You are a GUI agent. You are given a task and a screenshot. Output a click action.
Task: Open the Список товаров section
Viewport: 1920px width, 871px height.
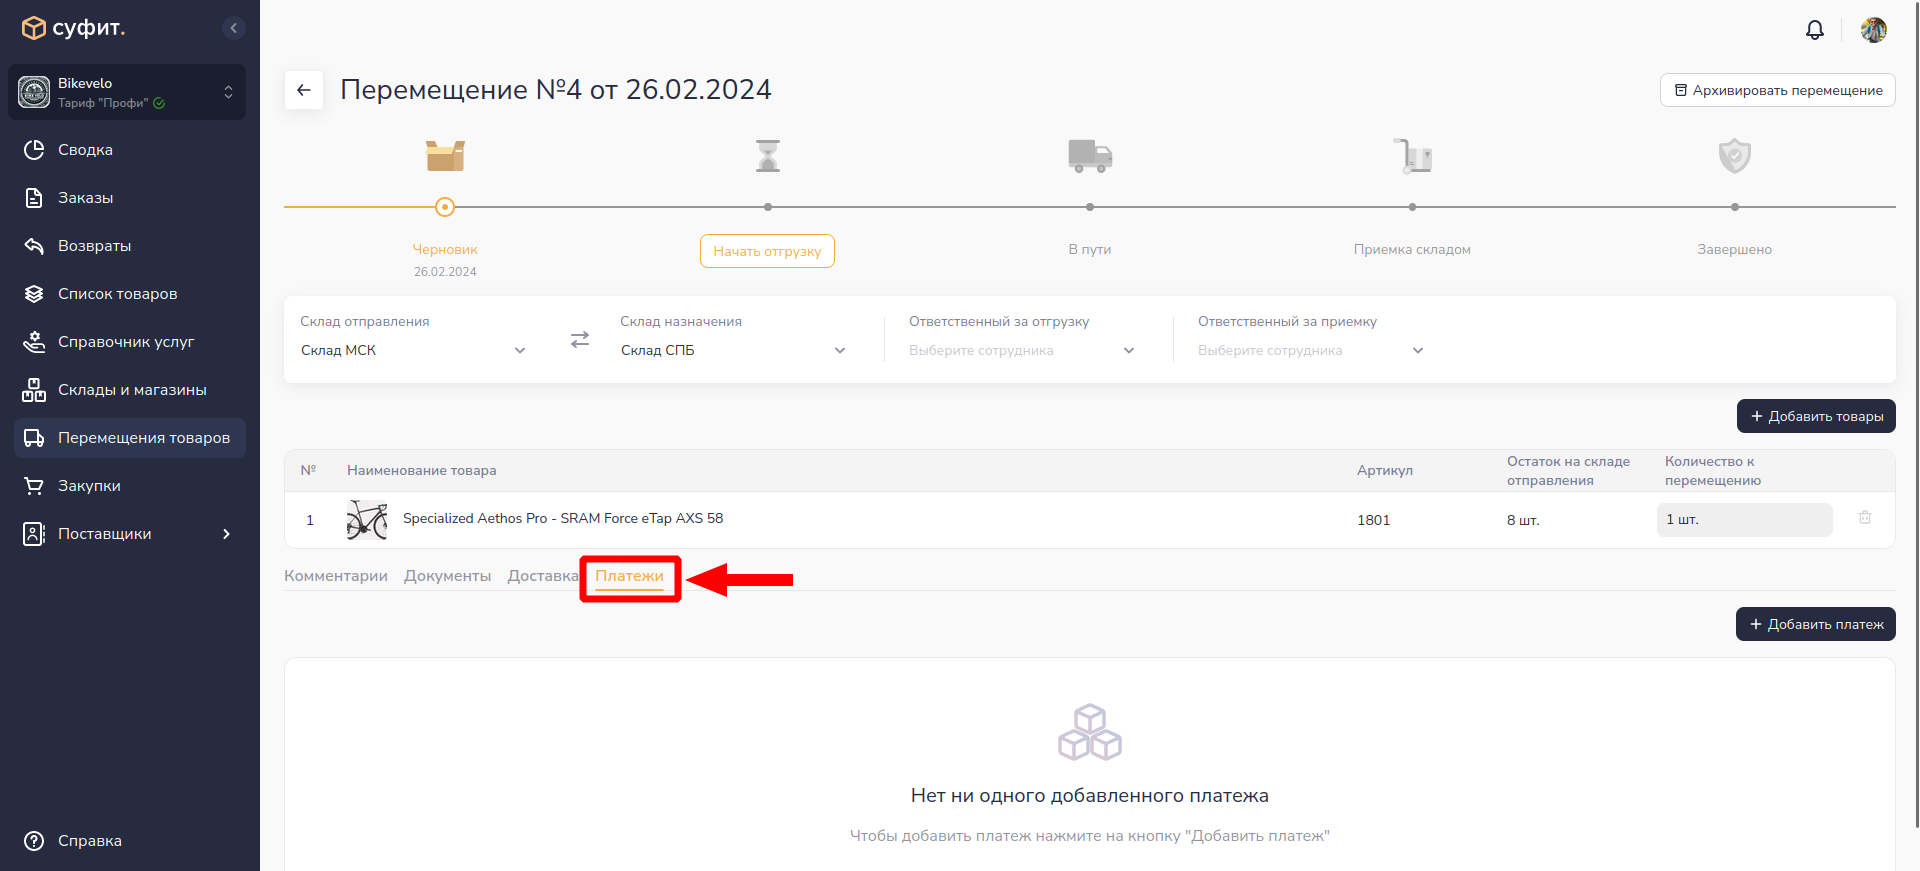[130, 294]
